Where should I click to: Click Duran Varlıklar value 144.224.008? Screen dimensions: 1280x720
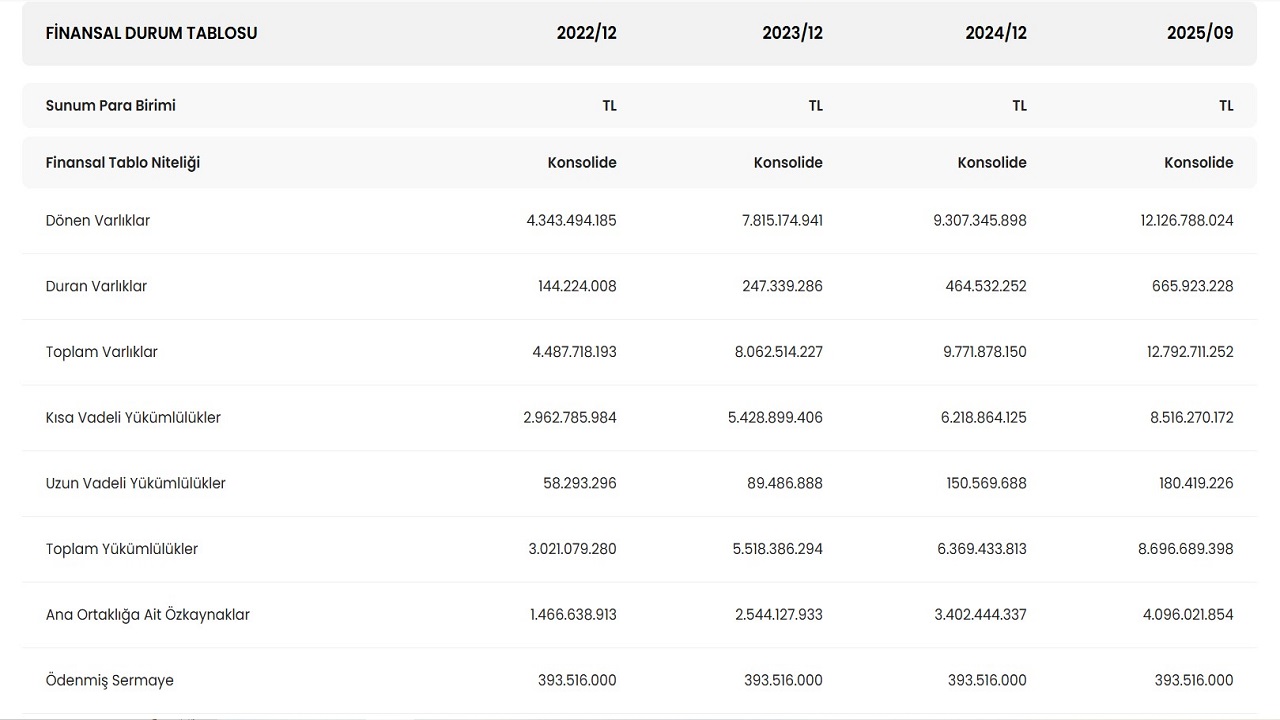[577, 287]
